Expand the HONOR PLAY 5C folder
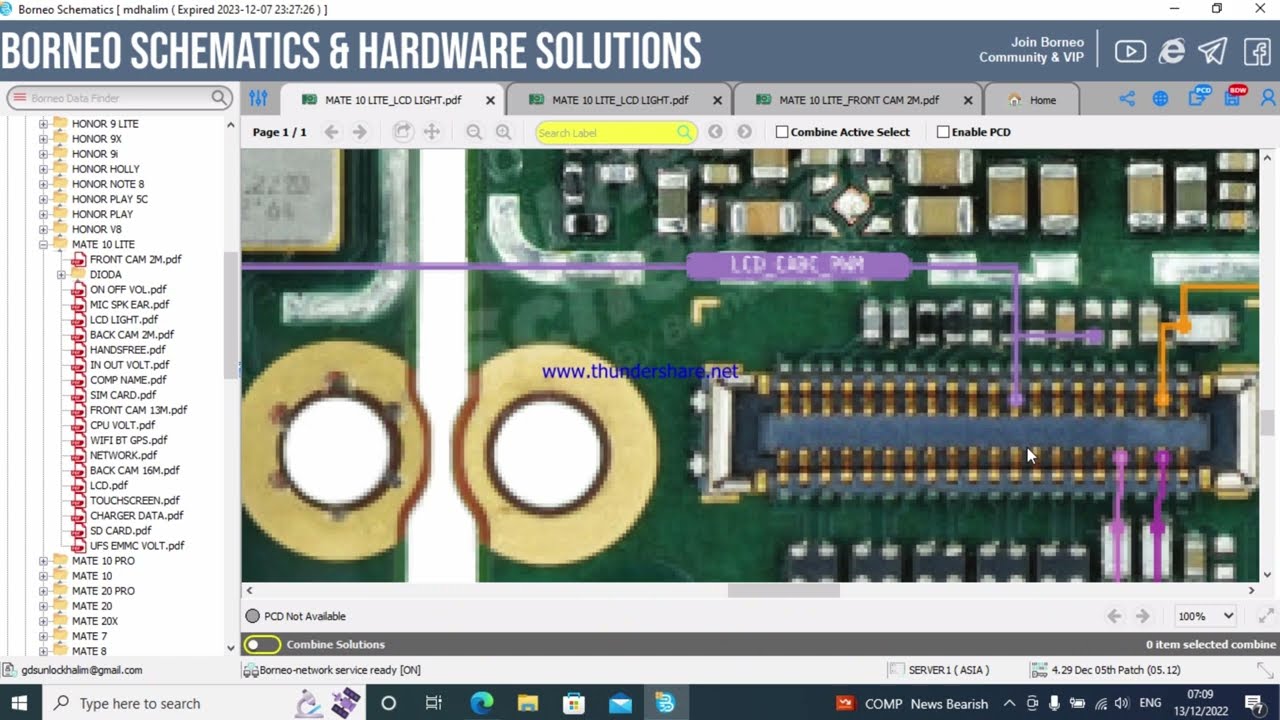This screenshot has height=720, width=1280. click(43, 199)
